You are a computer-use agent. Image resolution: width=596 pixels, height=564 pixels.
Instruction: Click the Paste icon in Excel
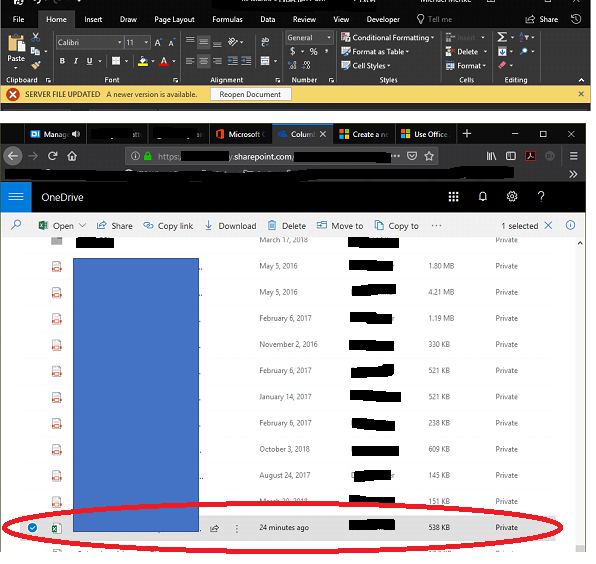tap(16, 43)
